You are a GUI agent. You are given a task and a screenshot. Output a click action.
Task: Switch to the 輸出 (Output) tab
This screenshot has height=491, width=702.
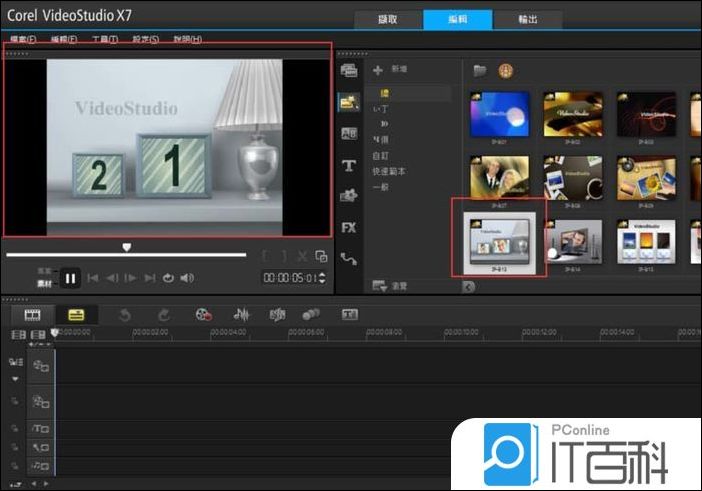(x=526, y=20)
